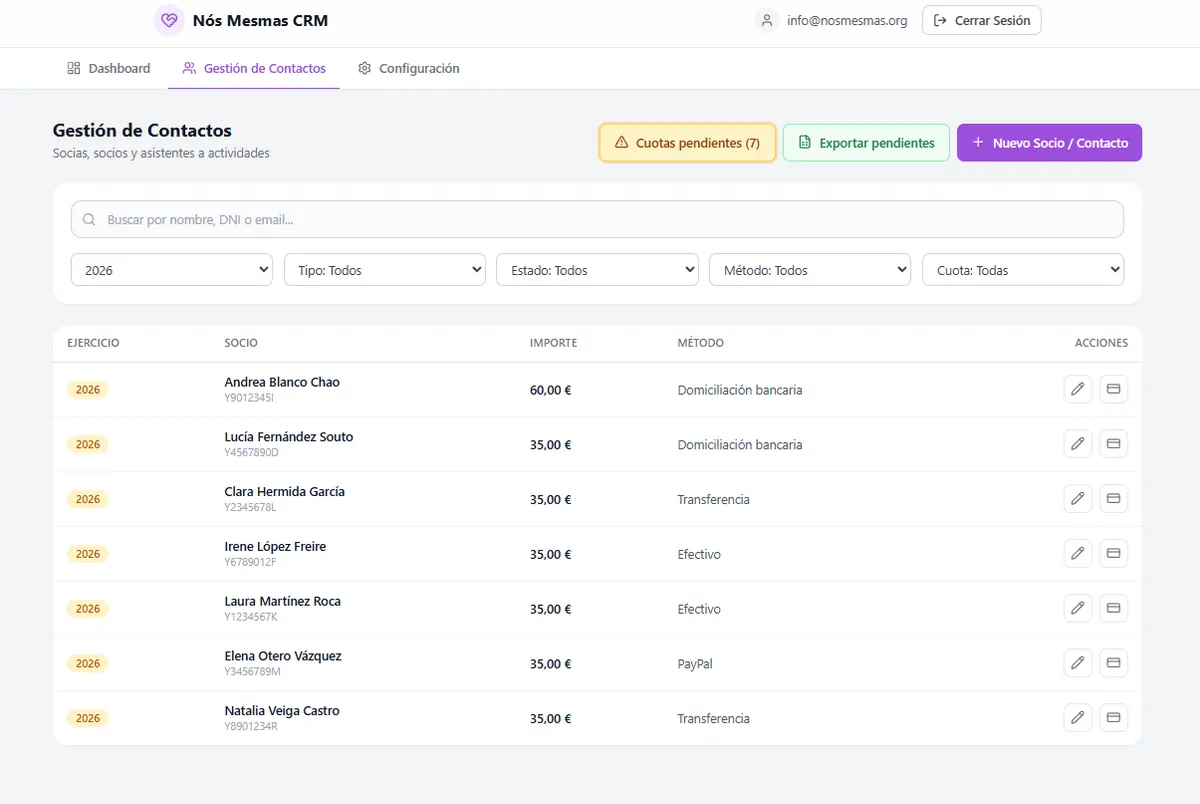This screenshot has height=804, width=1200.
Task: Click the 2026 badge in Natalia Veiga Castro row
Action: pos(88,718)
